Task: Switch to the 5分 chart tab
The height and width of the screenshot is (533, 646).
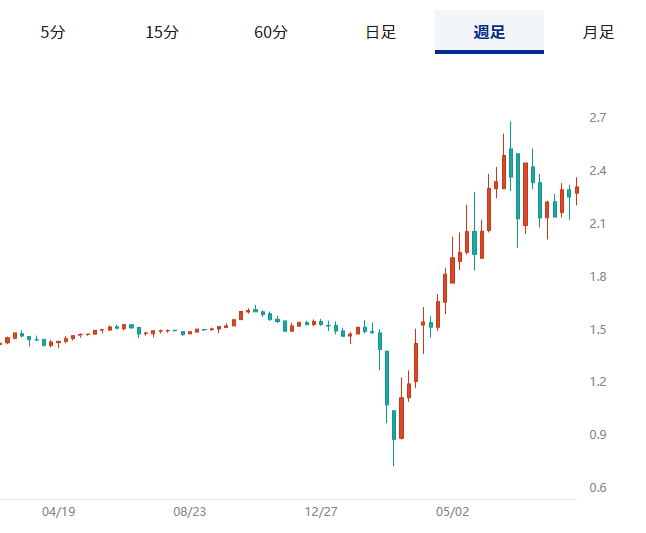Action: pos(53,32)
